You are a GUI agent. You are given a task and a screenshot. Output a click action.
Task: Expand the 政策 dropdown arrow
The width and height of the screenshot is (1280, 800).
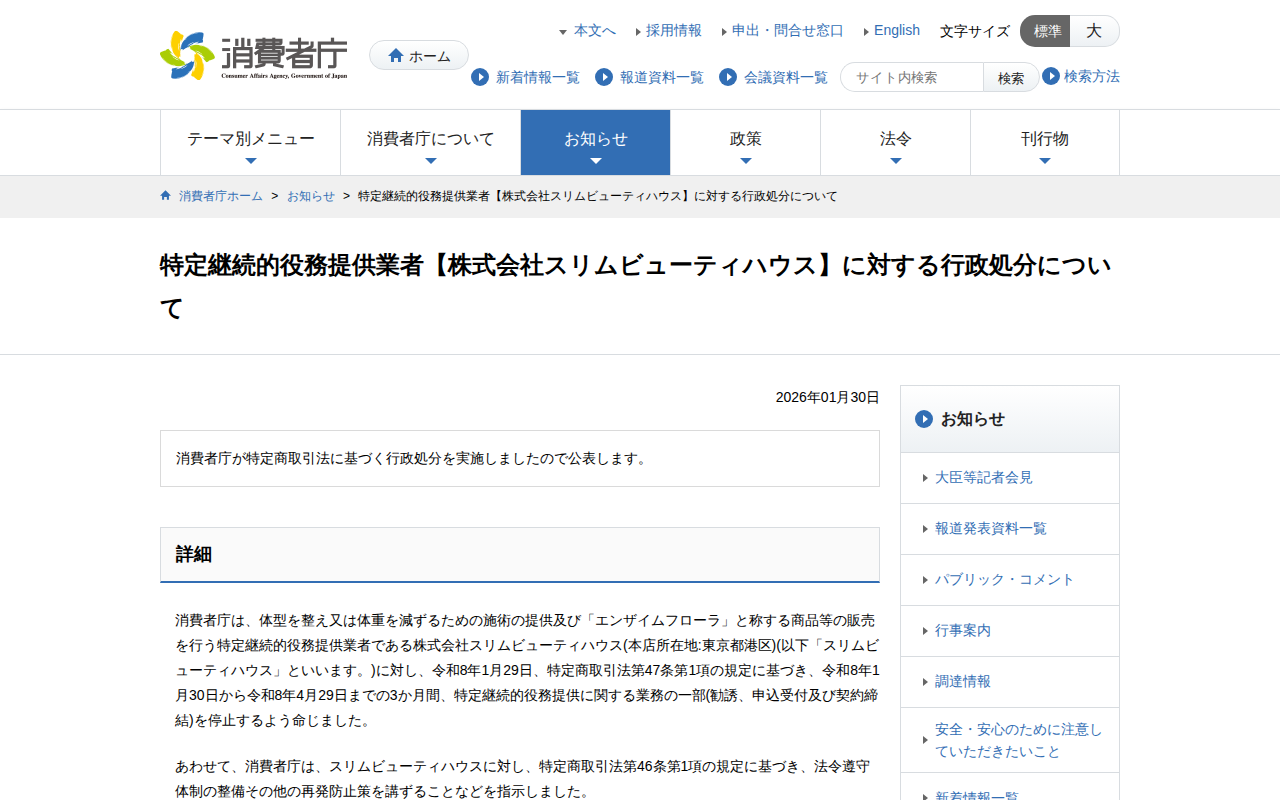[746, 161]
